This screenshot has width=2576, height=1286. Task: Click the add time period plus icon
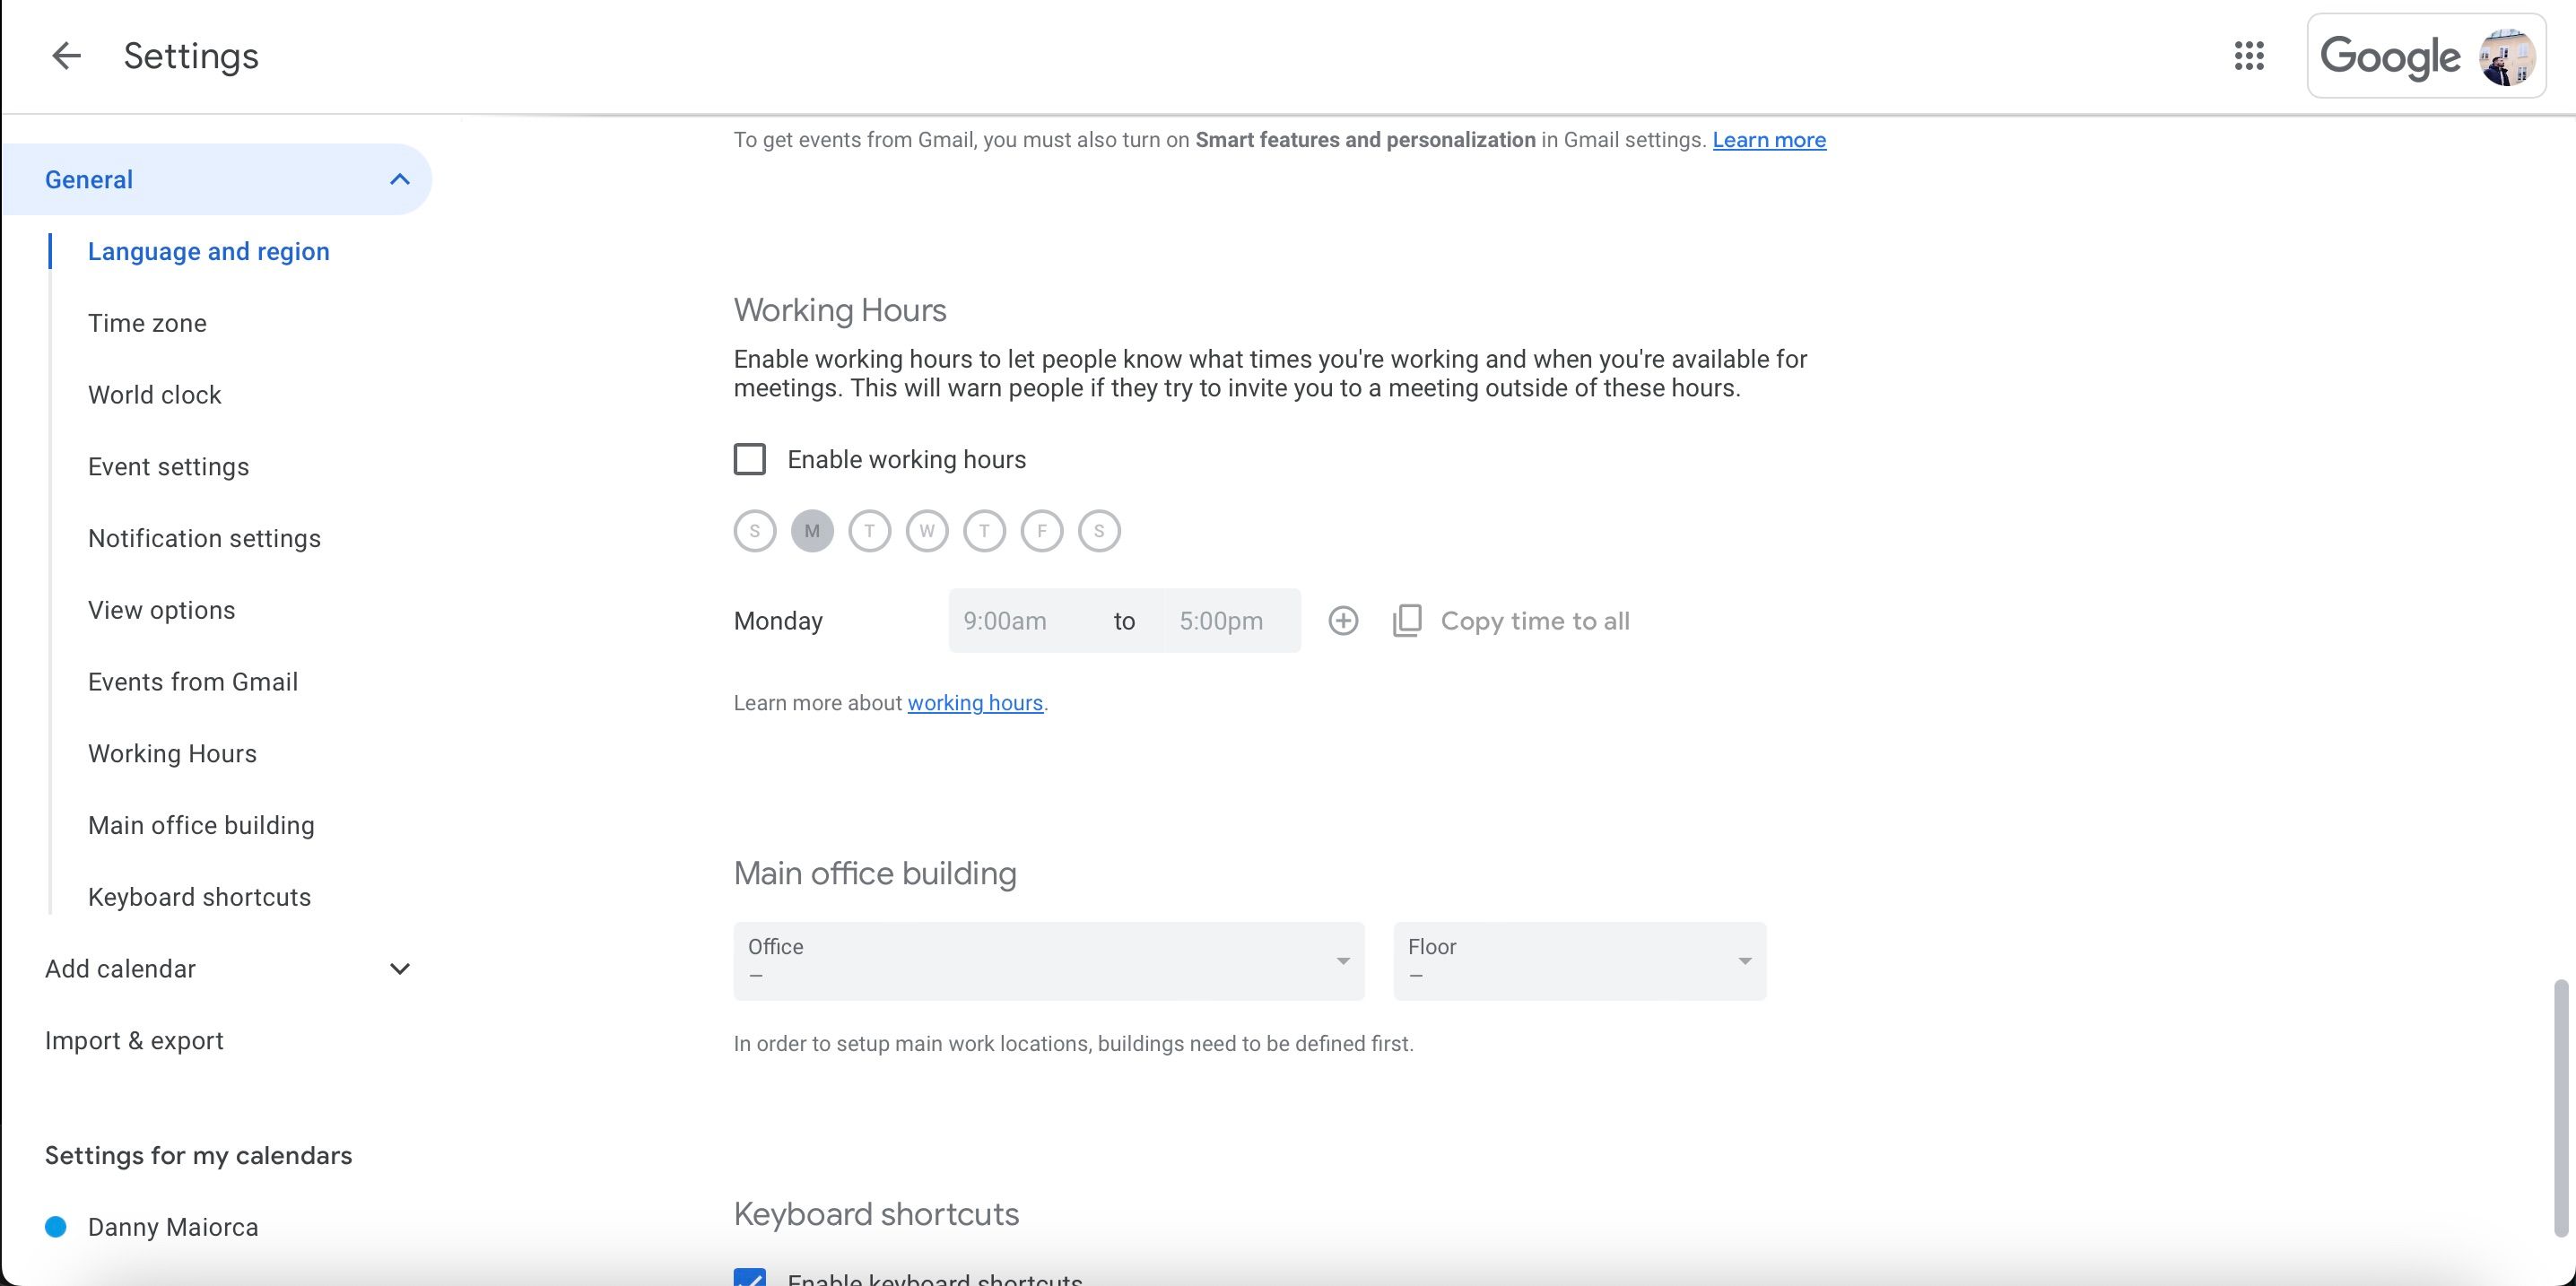click(x=1343, y=621)
